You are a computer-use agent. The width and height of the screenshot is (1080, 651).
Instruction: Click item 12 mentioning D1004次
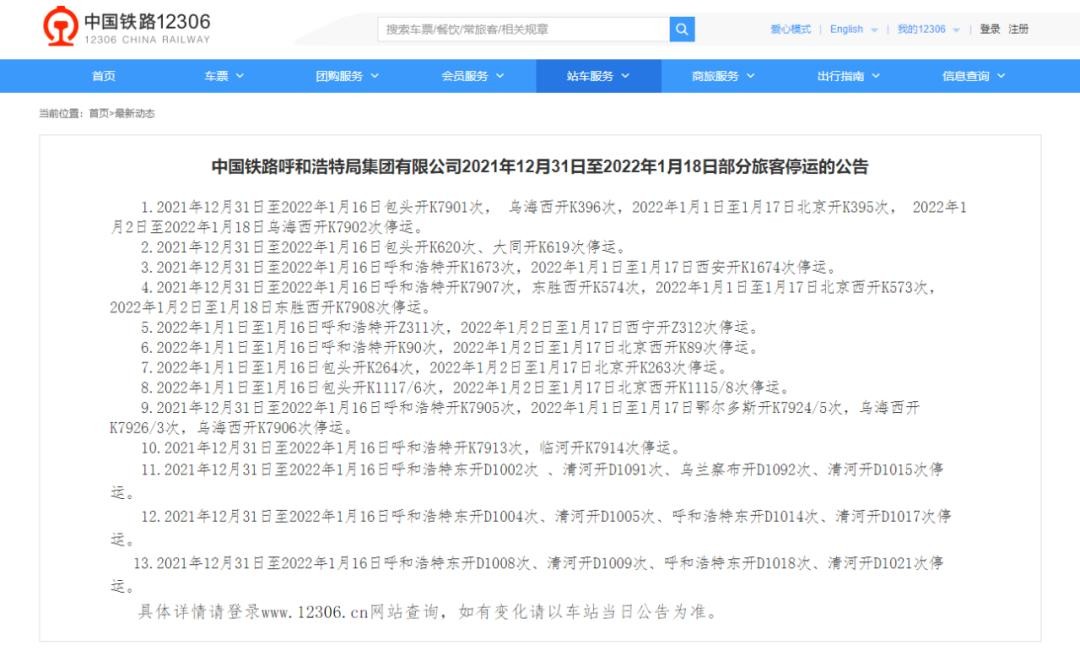click(531, 527)
